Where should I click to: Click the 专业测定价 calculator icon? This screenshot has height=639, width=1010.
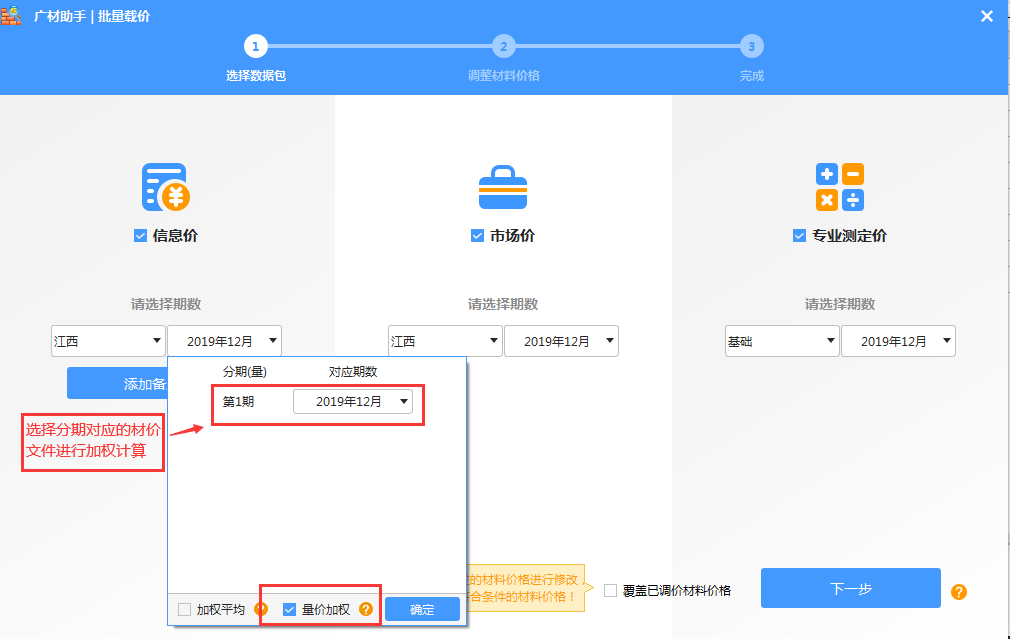839,187
